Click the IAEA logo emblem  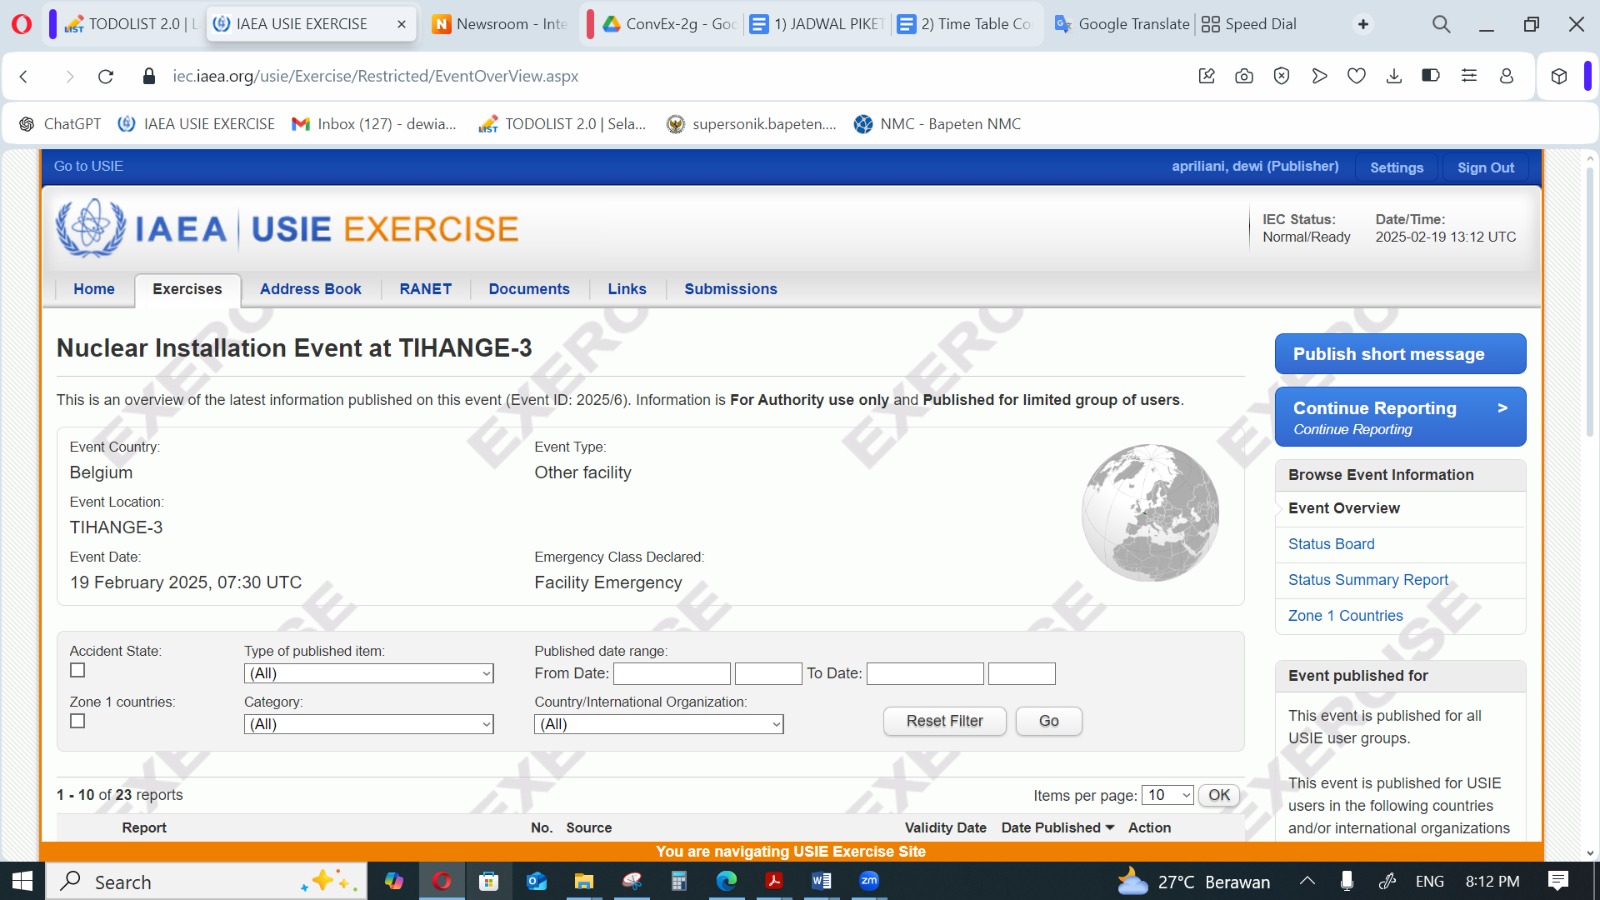point(91,228)
